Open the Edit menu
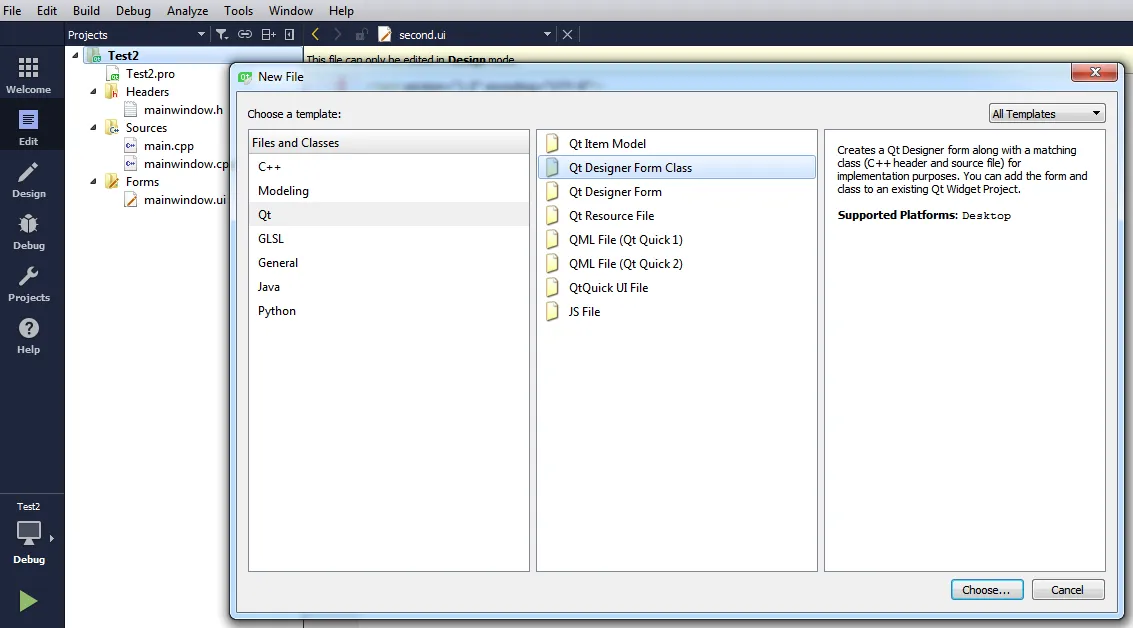The height and width of the screenshot is (628, 1133). point(47,11)
